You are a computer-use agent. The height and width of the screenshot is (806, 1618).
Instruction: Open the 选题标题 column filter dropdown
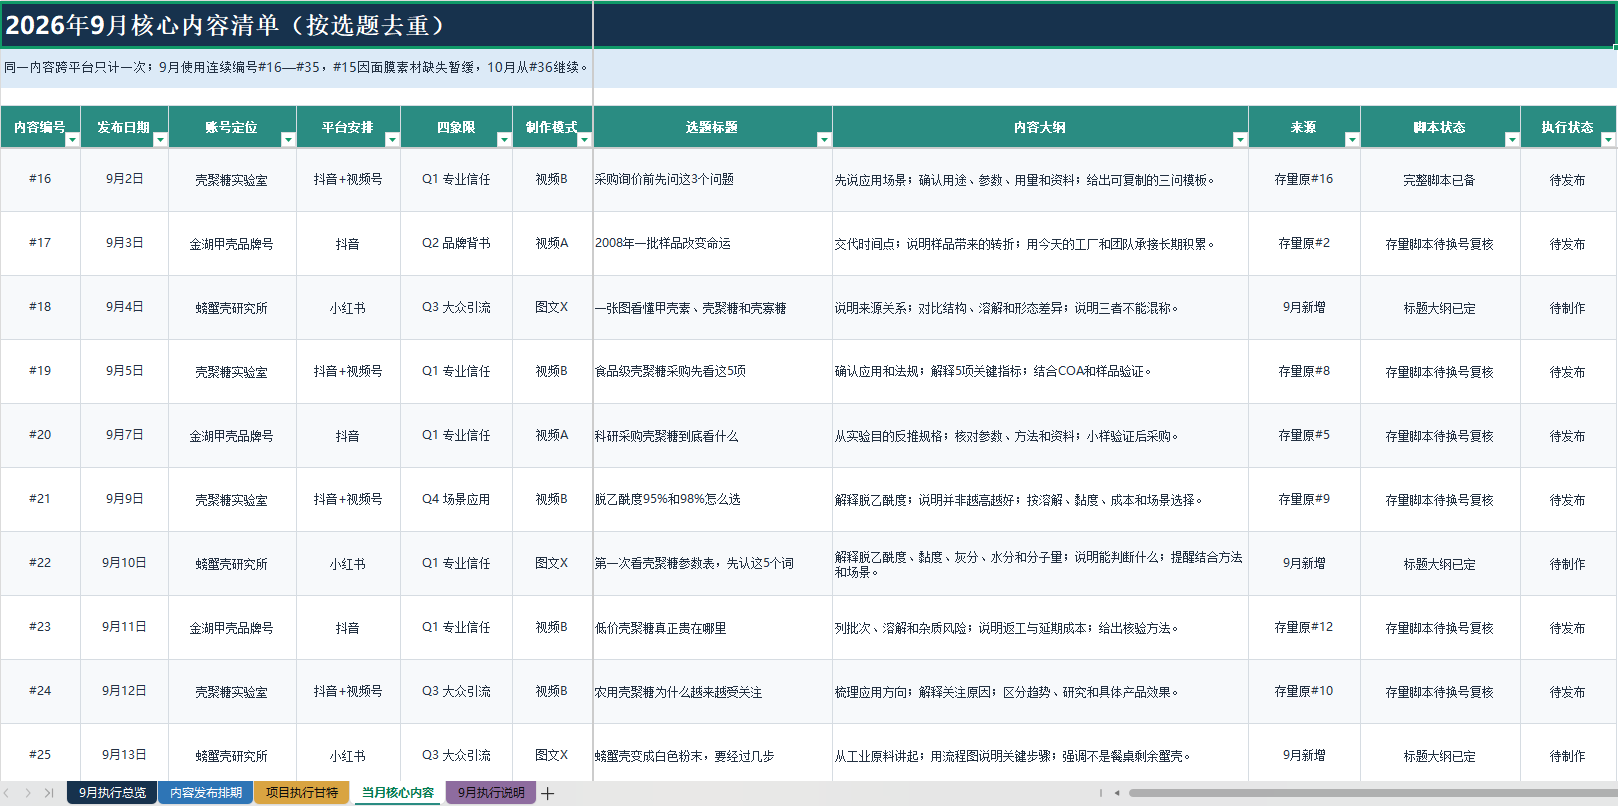coord(824,140)
